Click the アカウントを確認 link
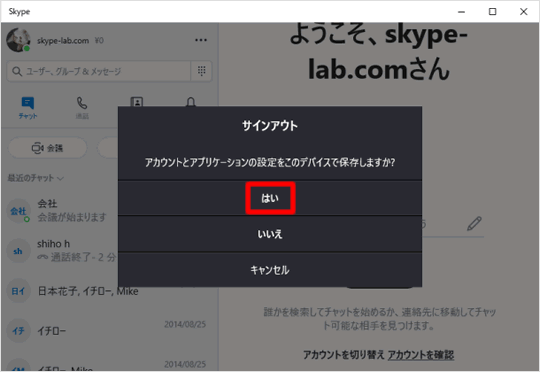 [421, 355]
